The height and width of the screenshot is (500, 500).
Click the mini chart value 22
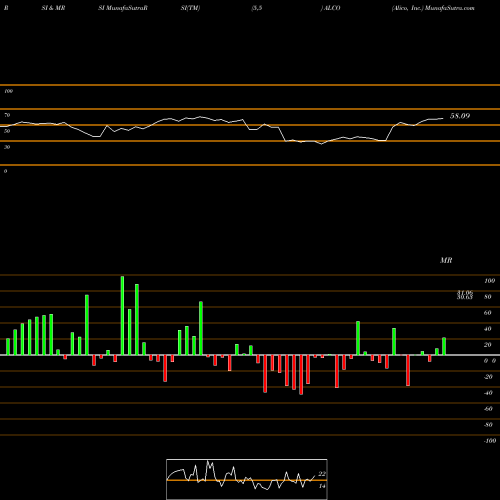322,474
